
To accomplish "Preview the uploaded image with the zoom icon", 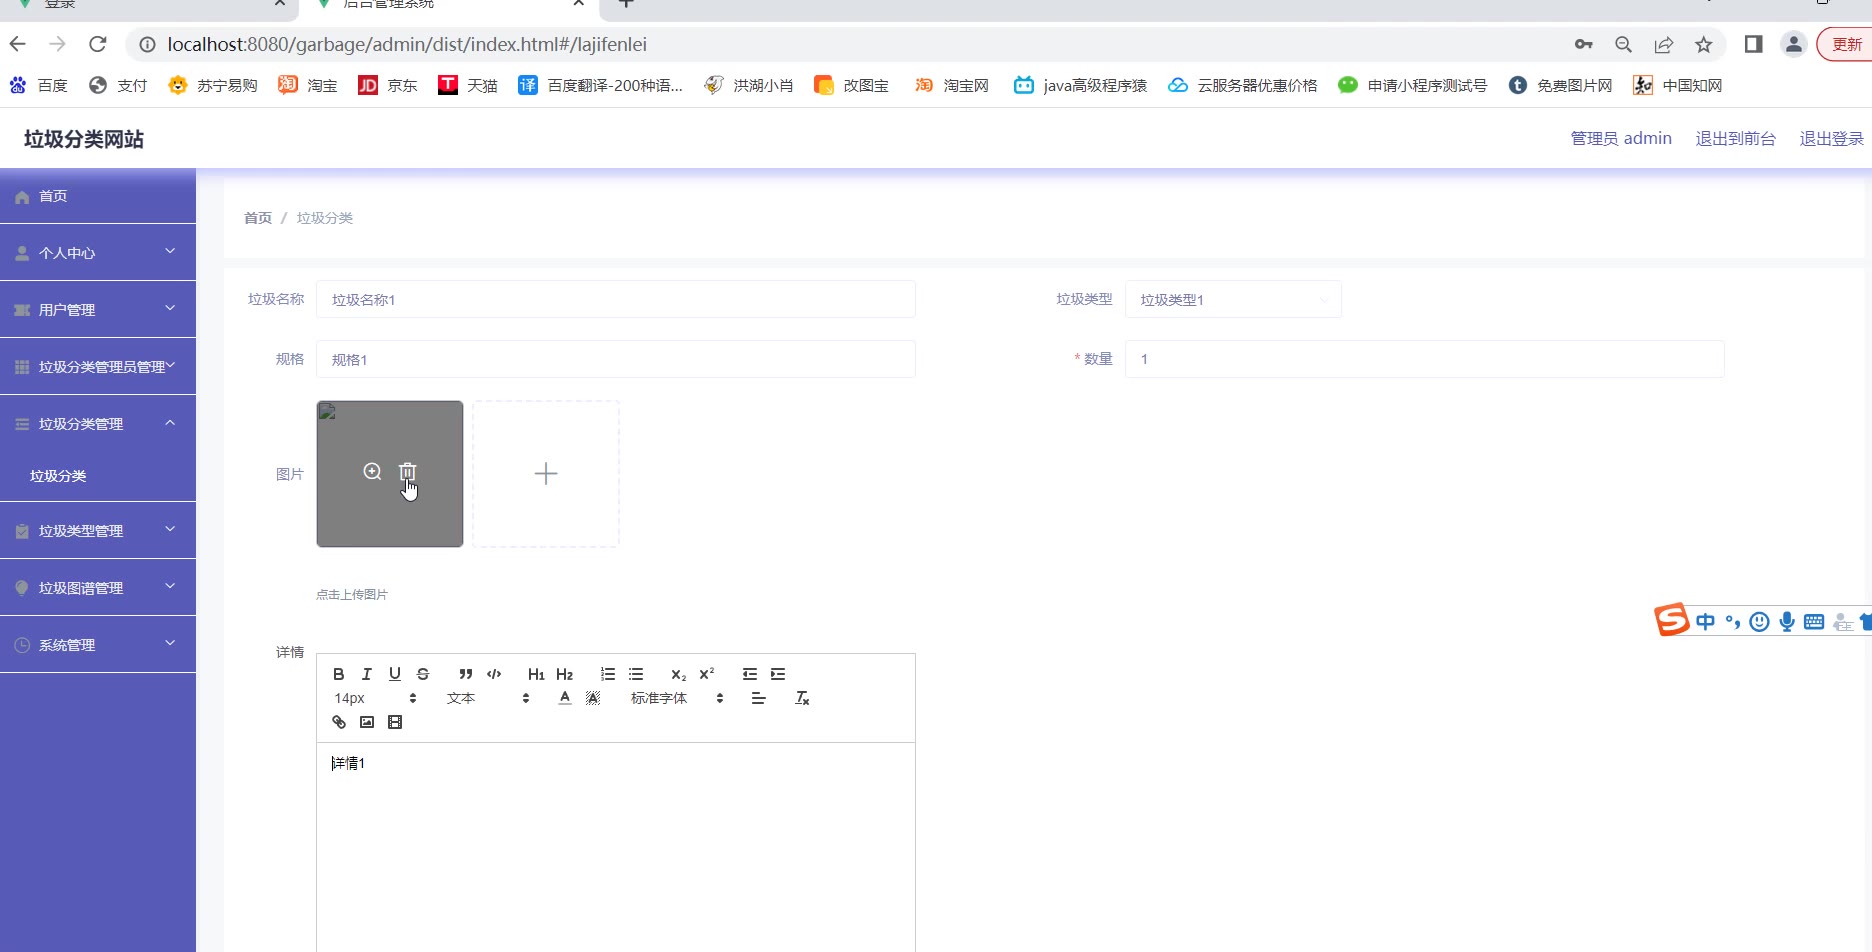I will click(x=372, y=471).
